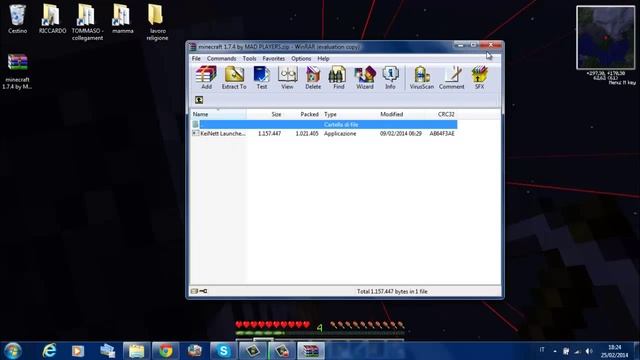Sort by the Type column header
This screenshot has width=640, height=360.
349,114
